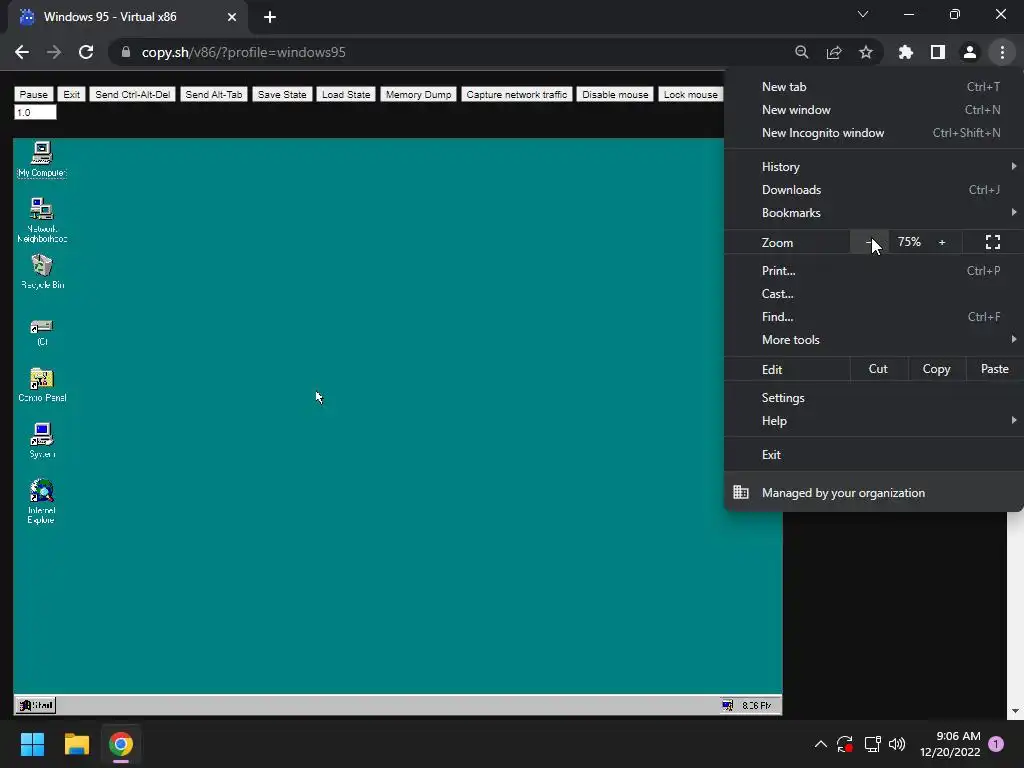Viewport: 1024px width, 768px height.
Task: Click the site lock icon in address bar
Action: pyautogui.click(x=126, y=52)
